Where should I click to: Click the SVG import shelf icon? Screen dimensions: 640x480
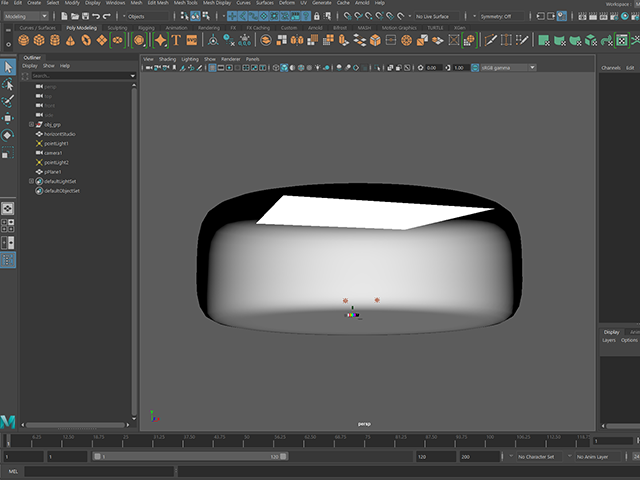(191, 40)
